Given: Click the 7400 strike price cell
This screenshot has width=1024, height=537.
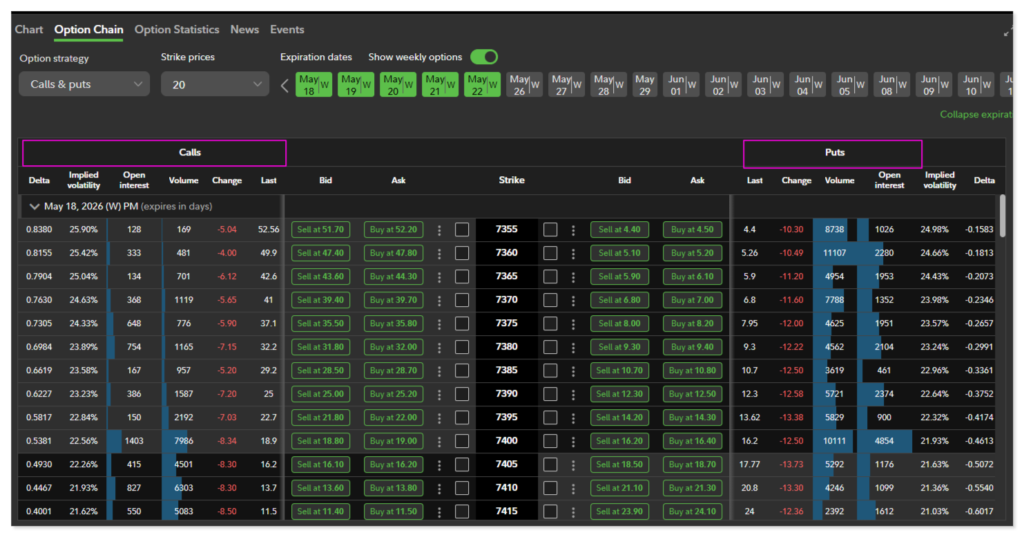Looking at the screenshot, I should click(507, 441).
